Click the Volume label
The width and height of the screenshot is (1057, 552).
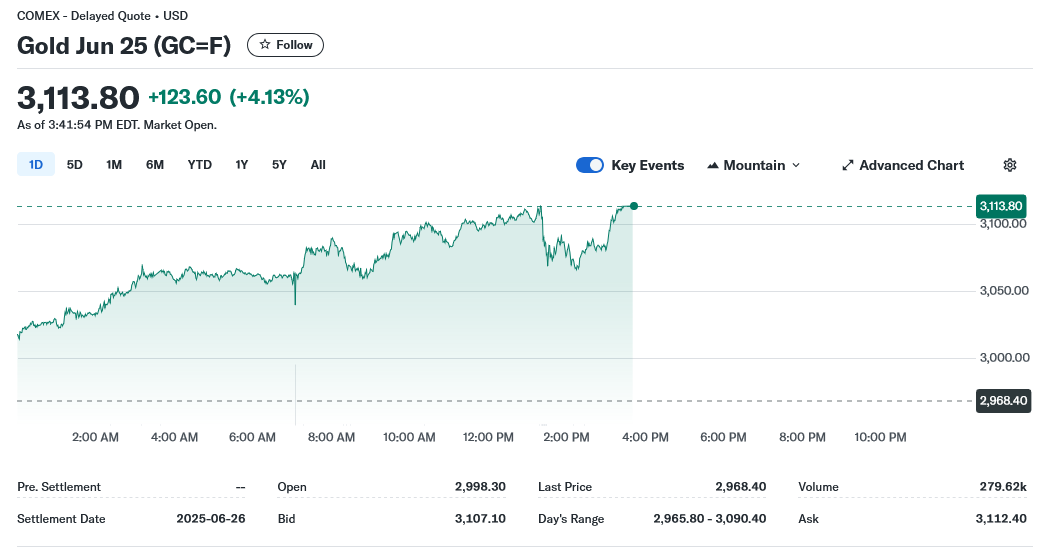(x=818, y=487)
